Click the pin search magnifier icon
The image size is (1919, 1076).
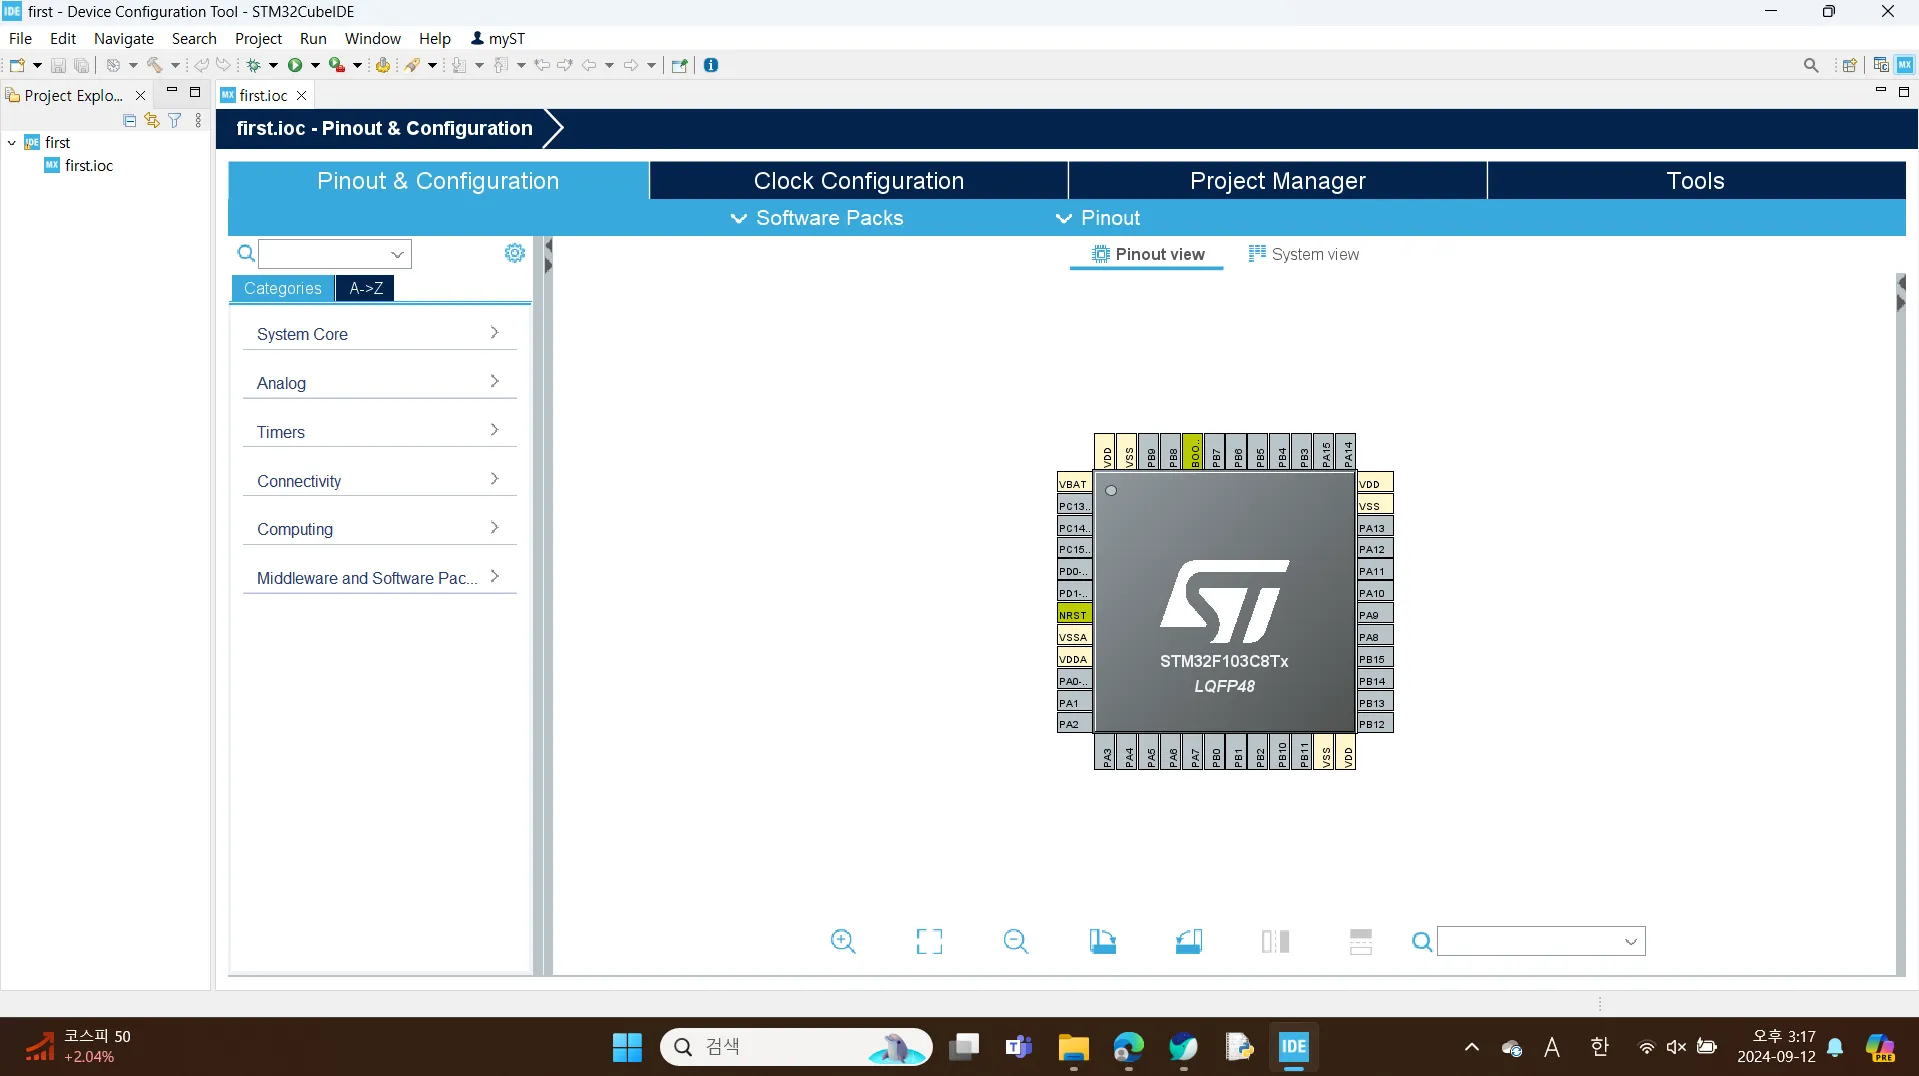[1422, 942]
